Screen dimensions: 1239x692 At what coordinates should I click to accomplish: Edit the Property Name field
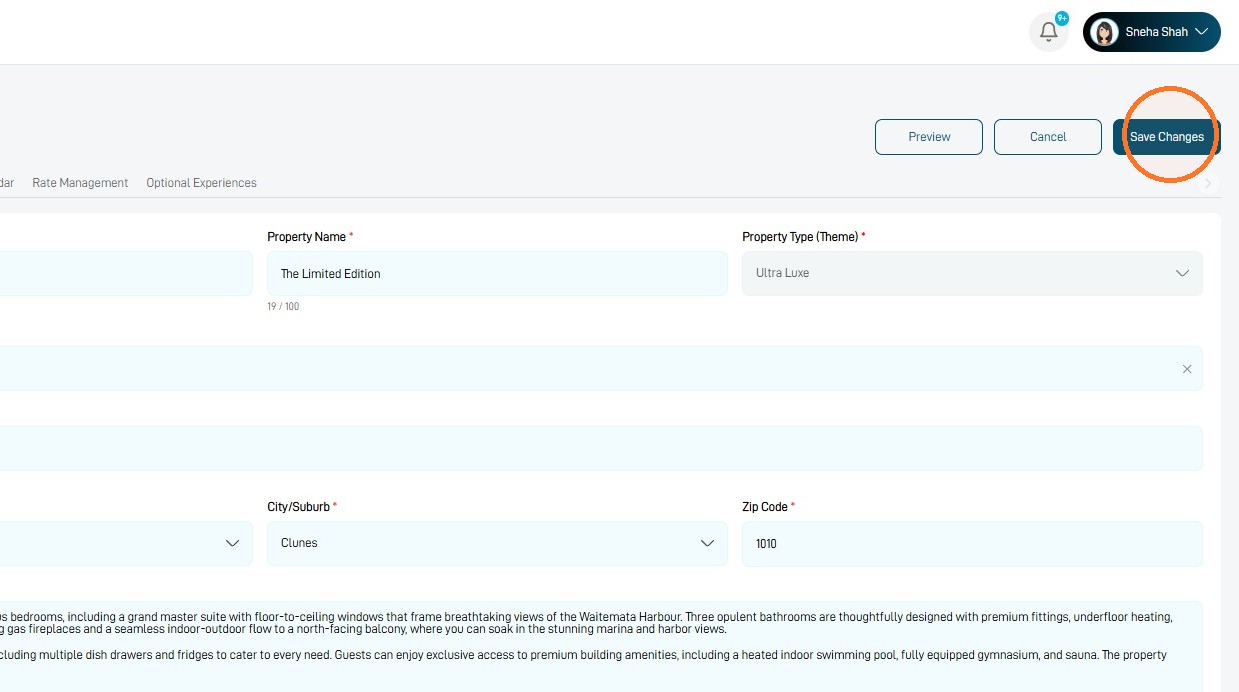[x=497, y=273]
